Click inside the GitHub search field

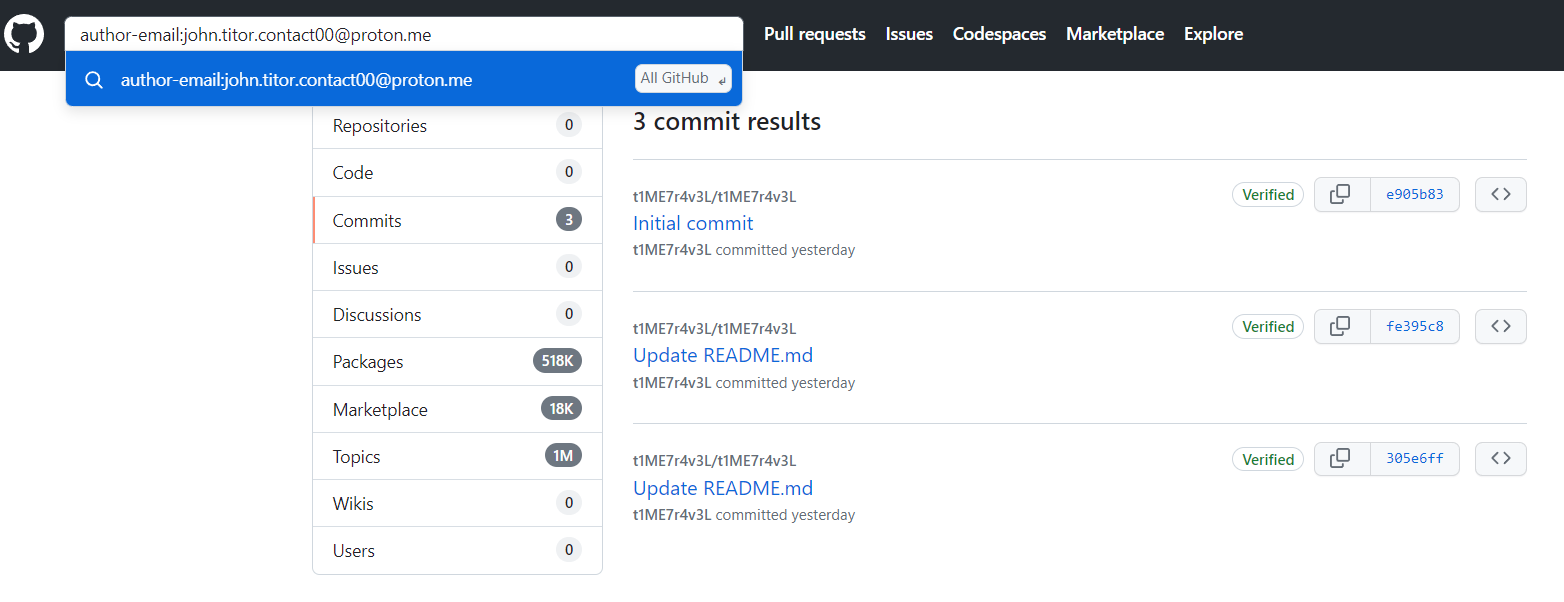point(404,34)
